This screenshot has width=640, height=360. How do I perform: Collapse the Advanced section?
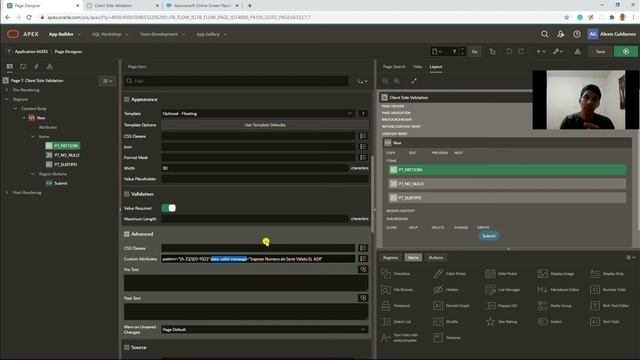click(127, 234)
